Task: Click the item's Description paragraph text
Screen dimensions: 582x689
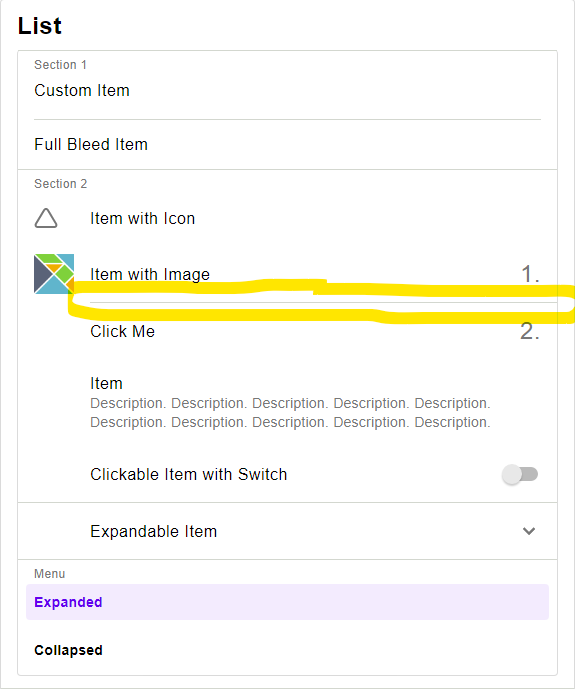Action: [x=290, y=413]
